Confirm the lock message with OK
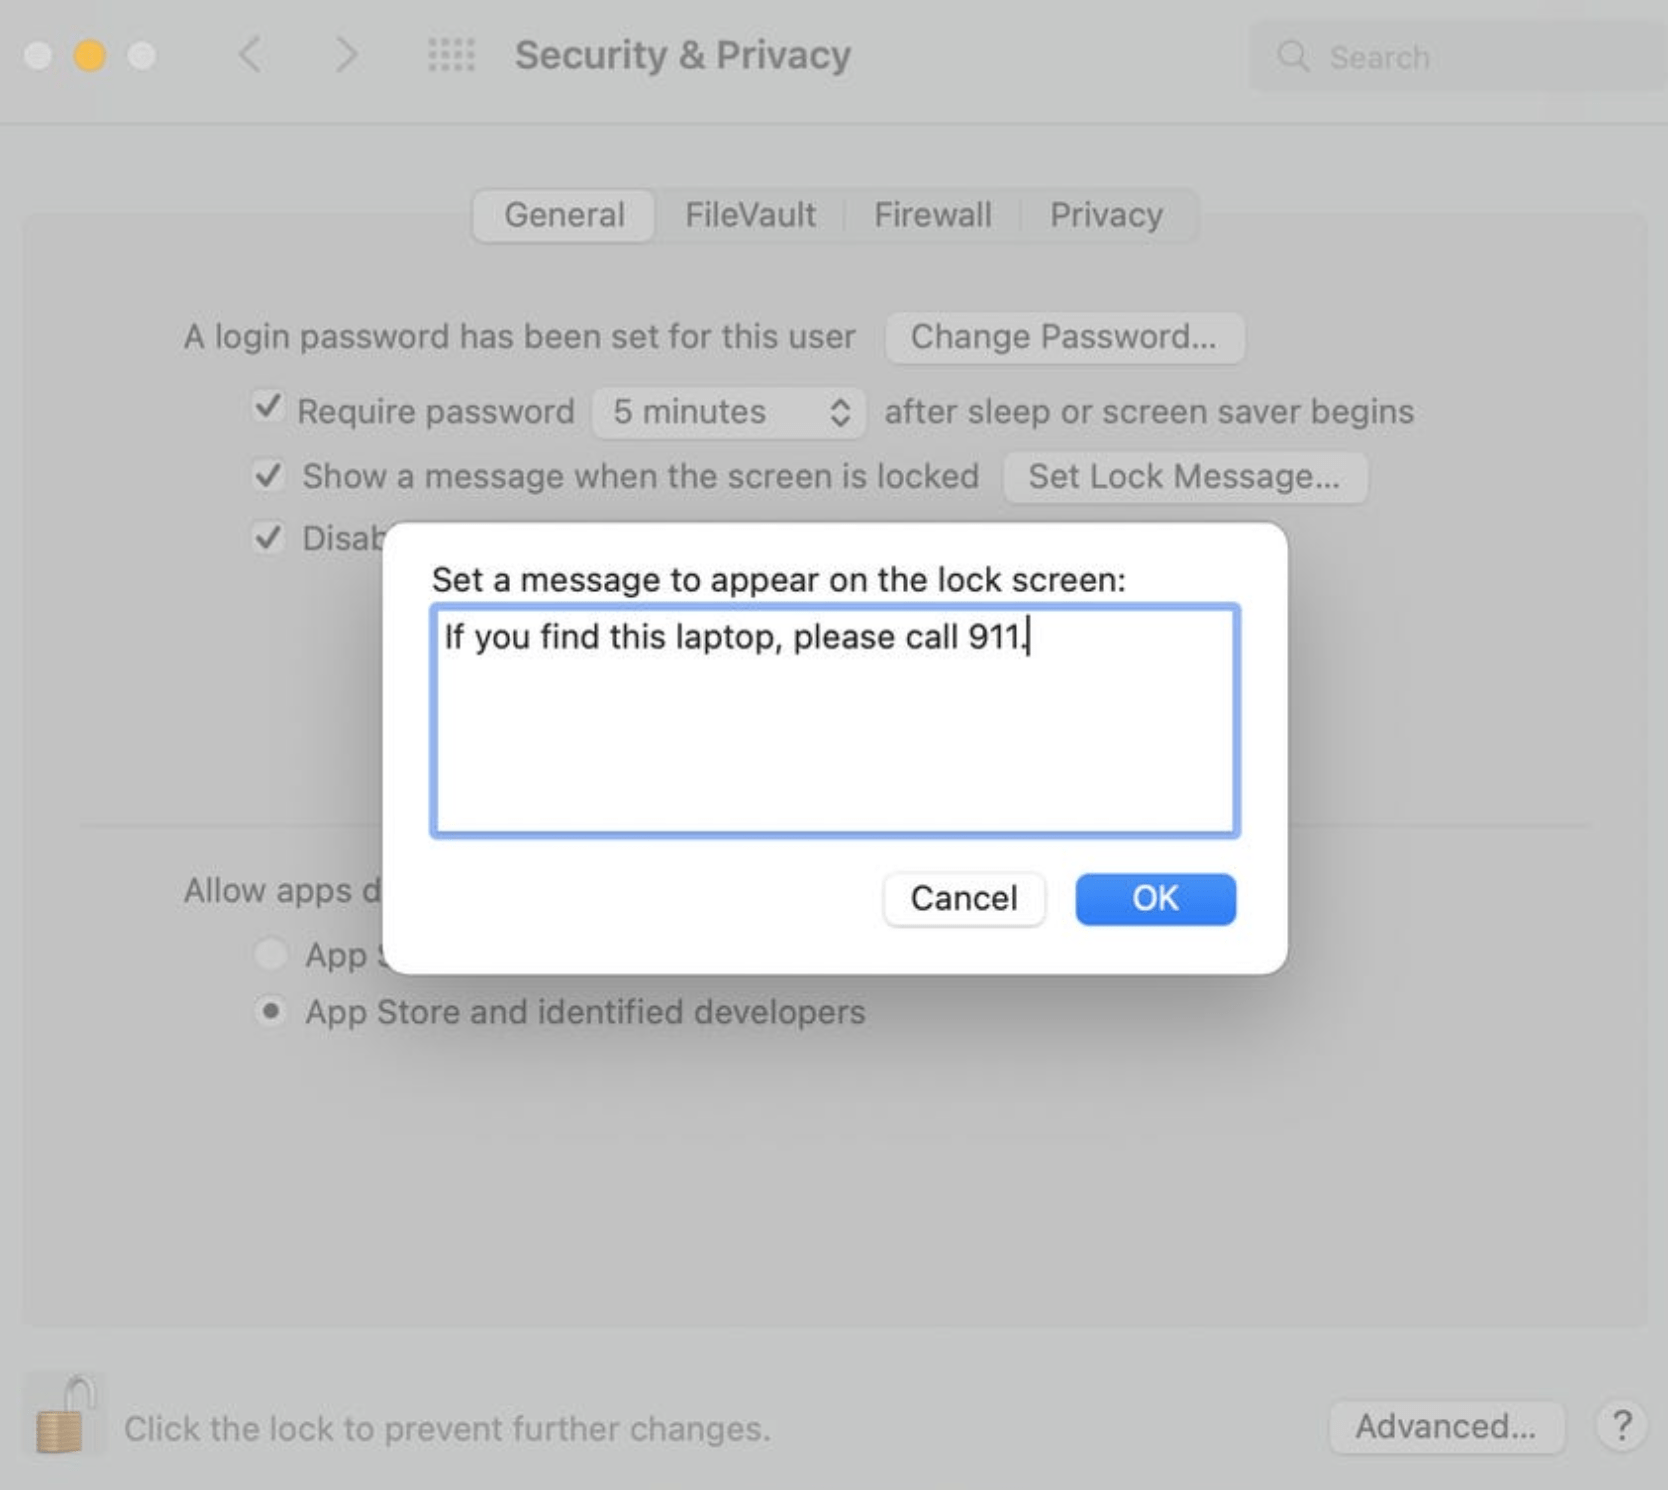1668x1490 pixels. click(x=1155, y=898)
